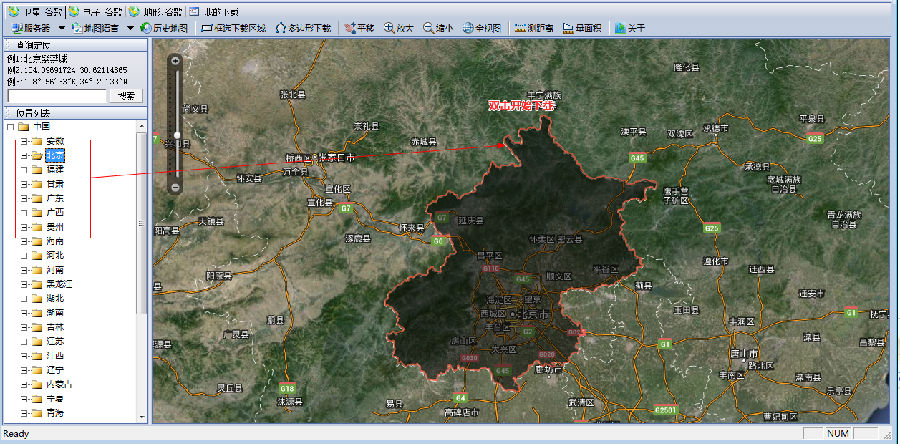Image resolution: width=900 pixels, height=444 pixels.
Task: Select the 缩小 zoom-out magnifier tool
Action: (x=439, y=27)
